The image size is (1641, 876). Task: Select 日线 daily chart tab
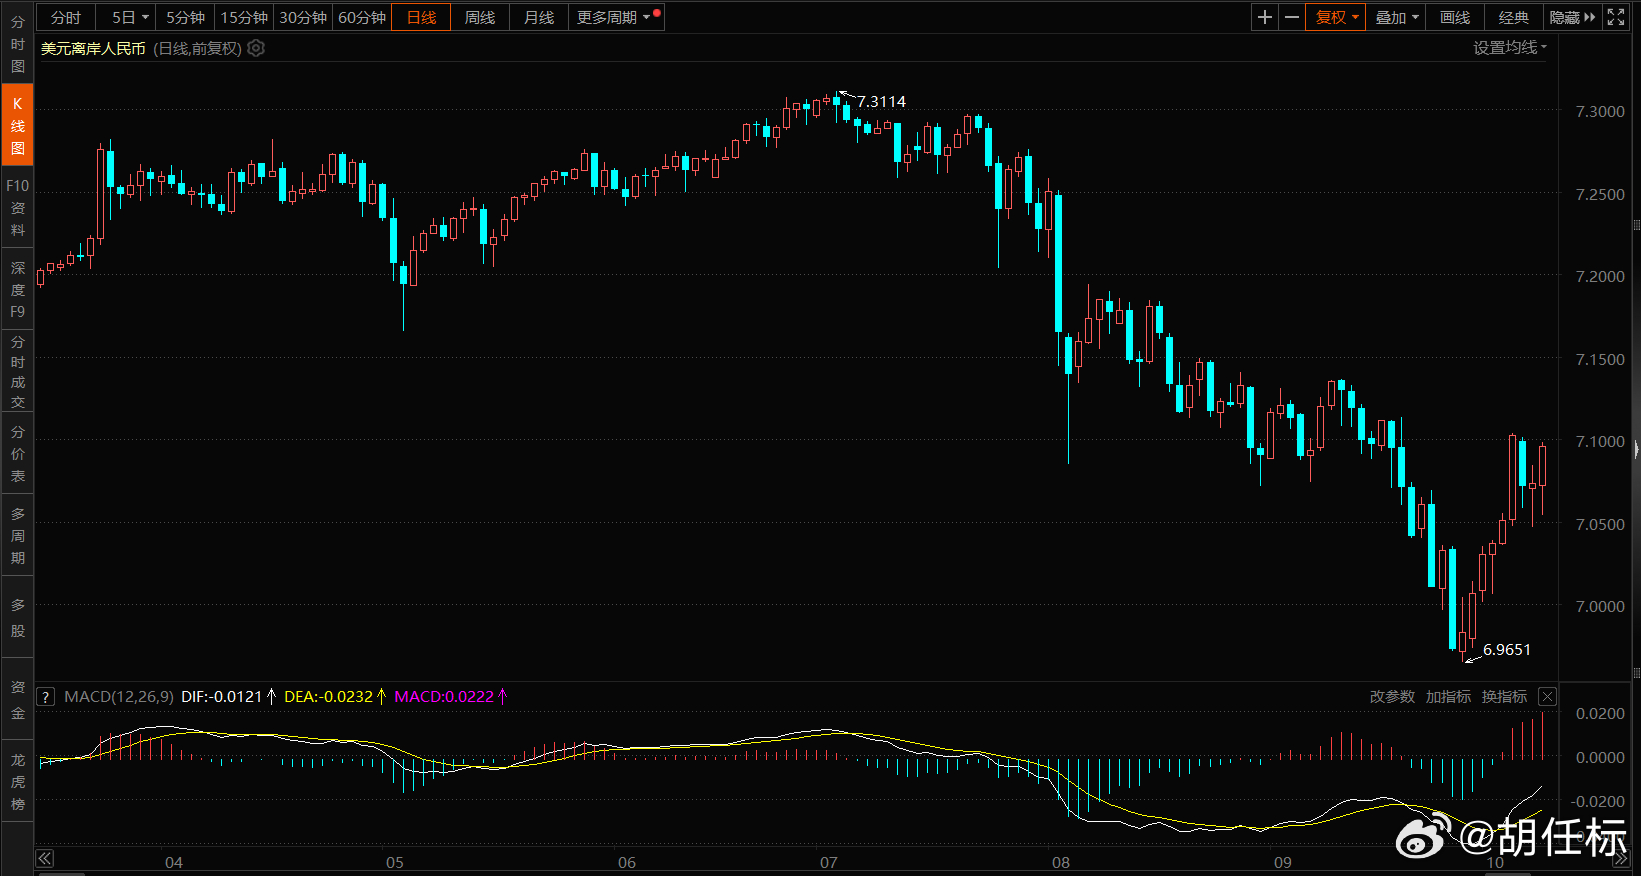click(421, 17)
